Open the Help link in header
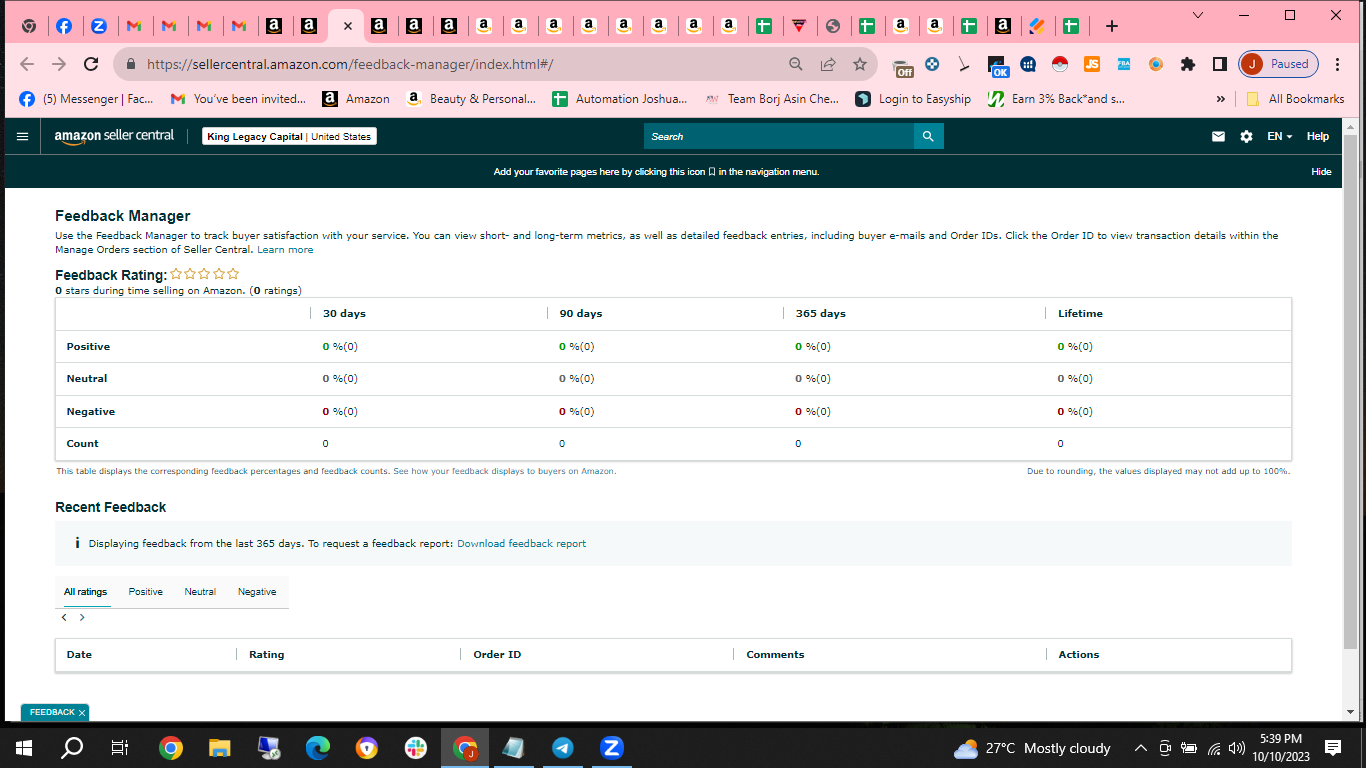1366x768 pixels. [1318, 136]
